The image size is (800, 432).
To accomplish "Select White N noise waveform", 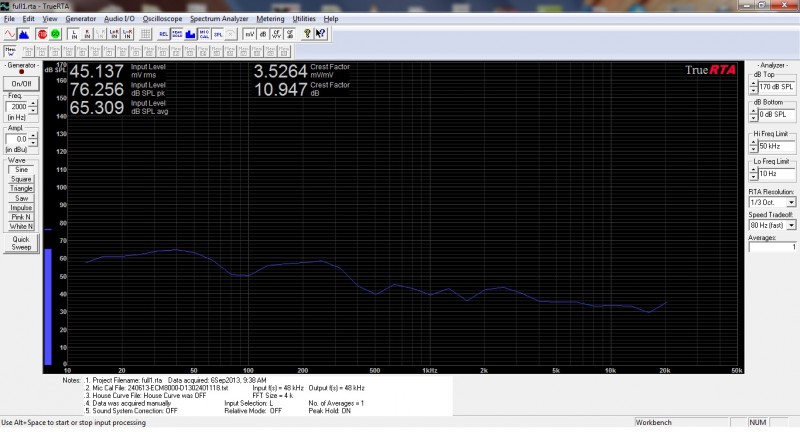I will [21, 226].
